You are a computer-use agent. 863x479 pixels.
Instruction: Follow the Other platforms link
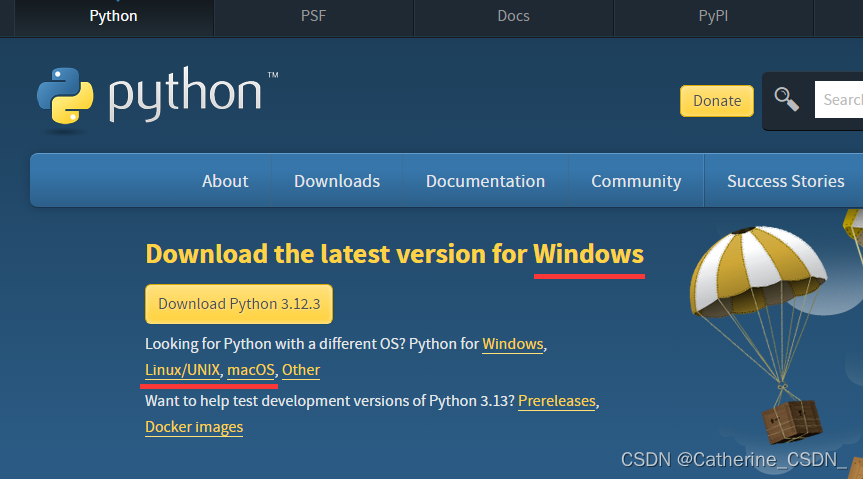tap(301, 370)
